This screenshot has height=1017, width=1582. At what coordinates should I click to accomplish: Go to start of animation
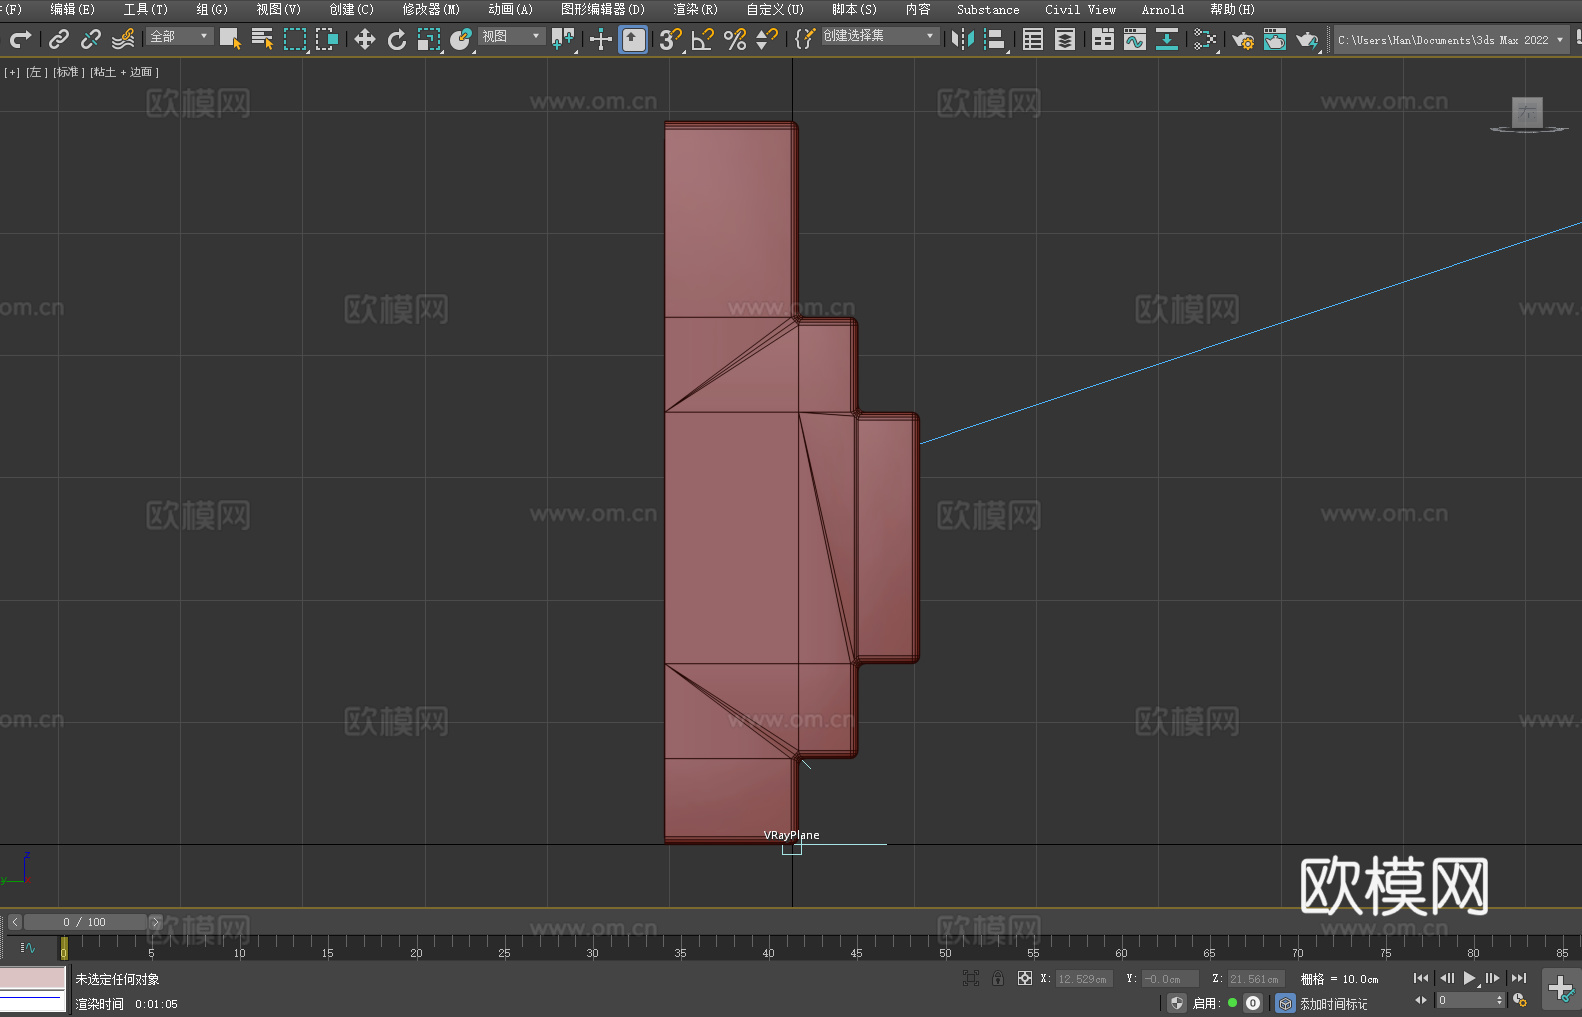[1421, 978]
